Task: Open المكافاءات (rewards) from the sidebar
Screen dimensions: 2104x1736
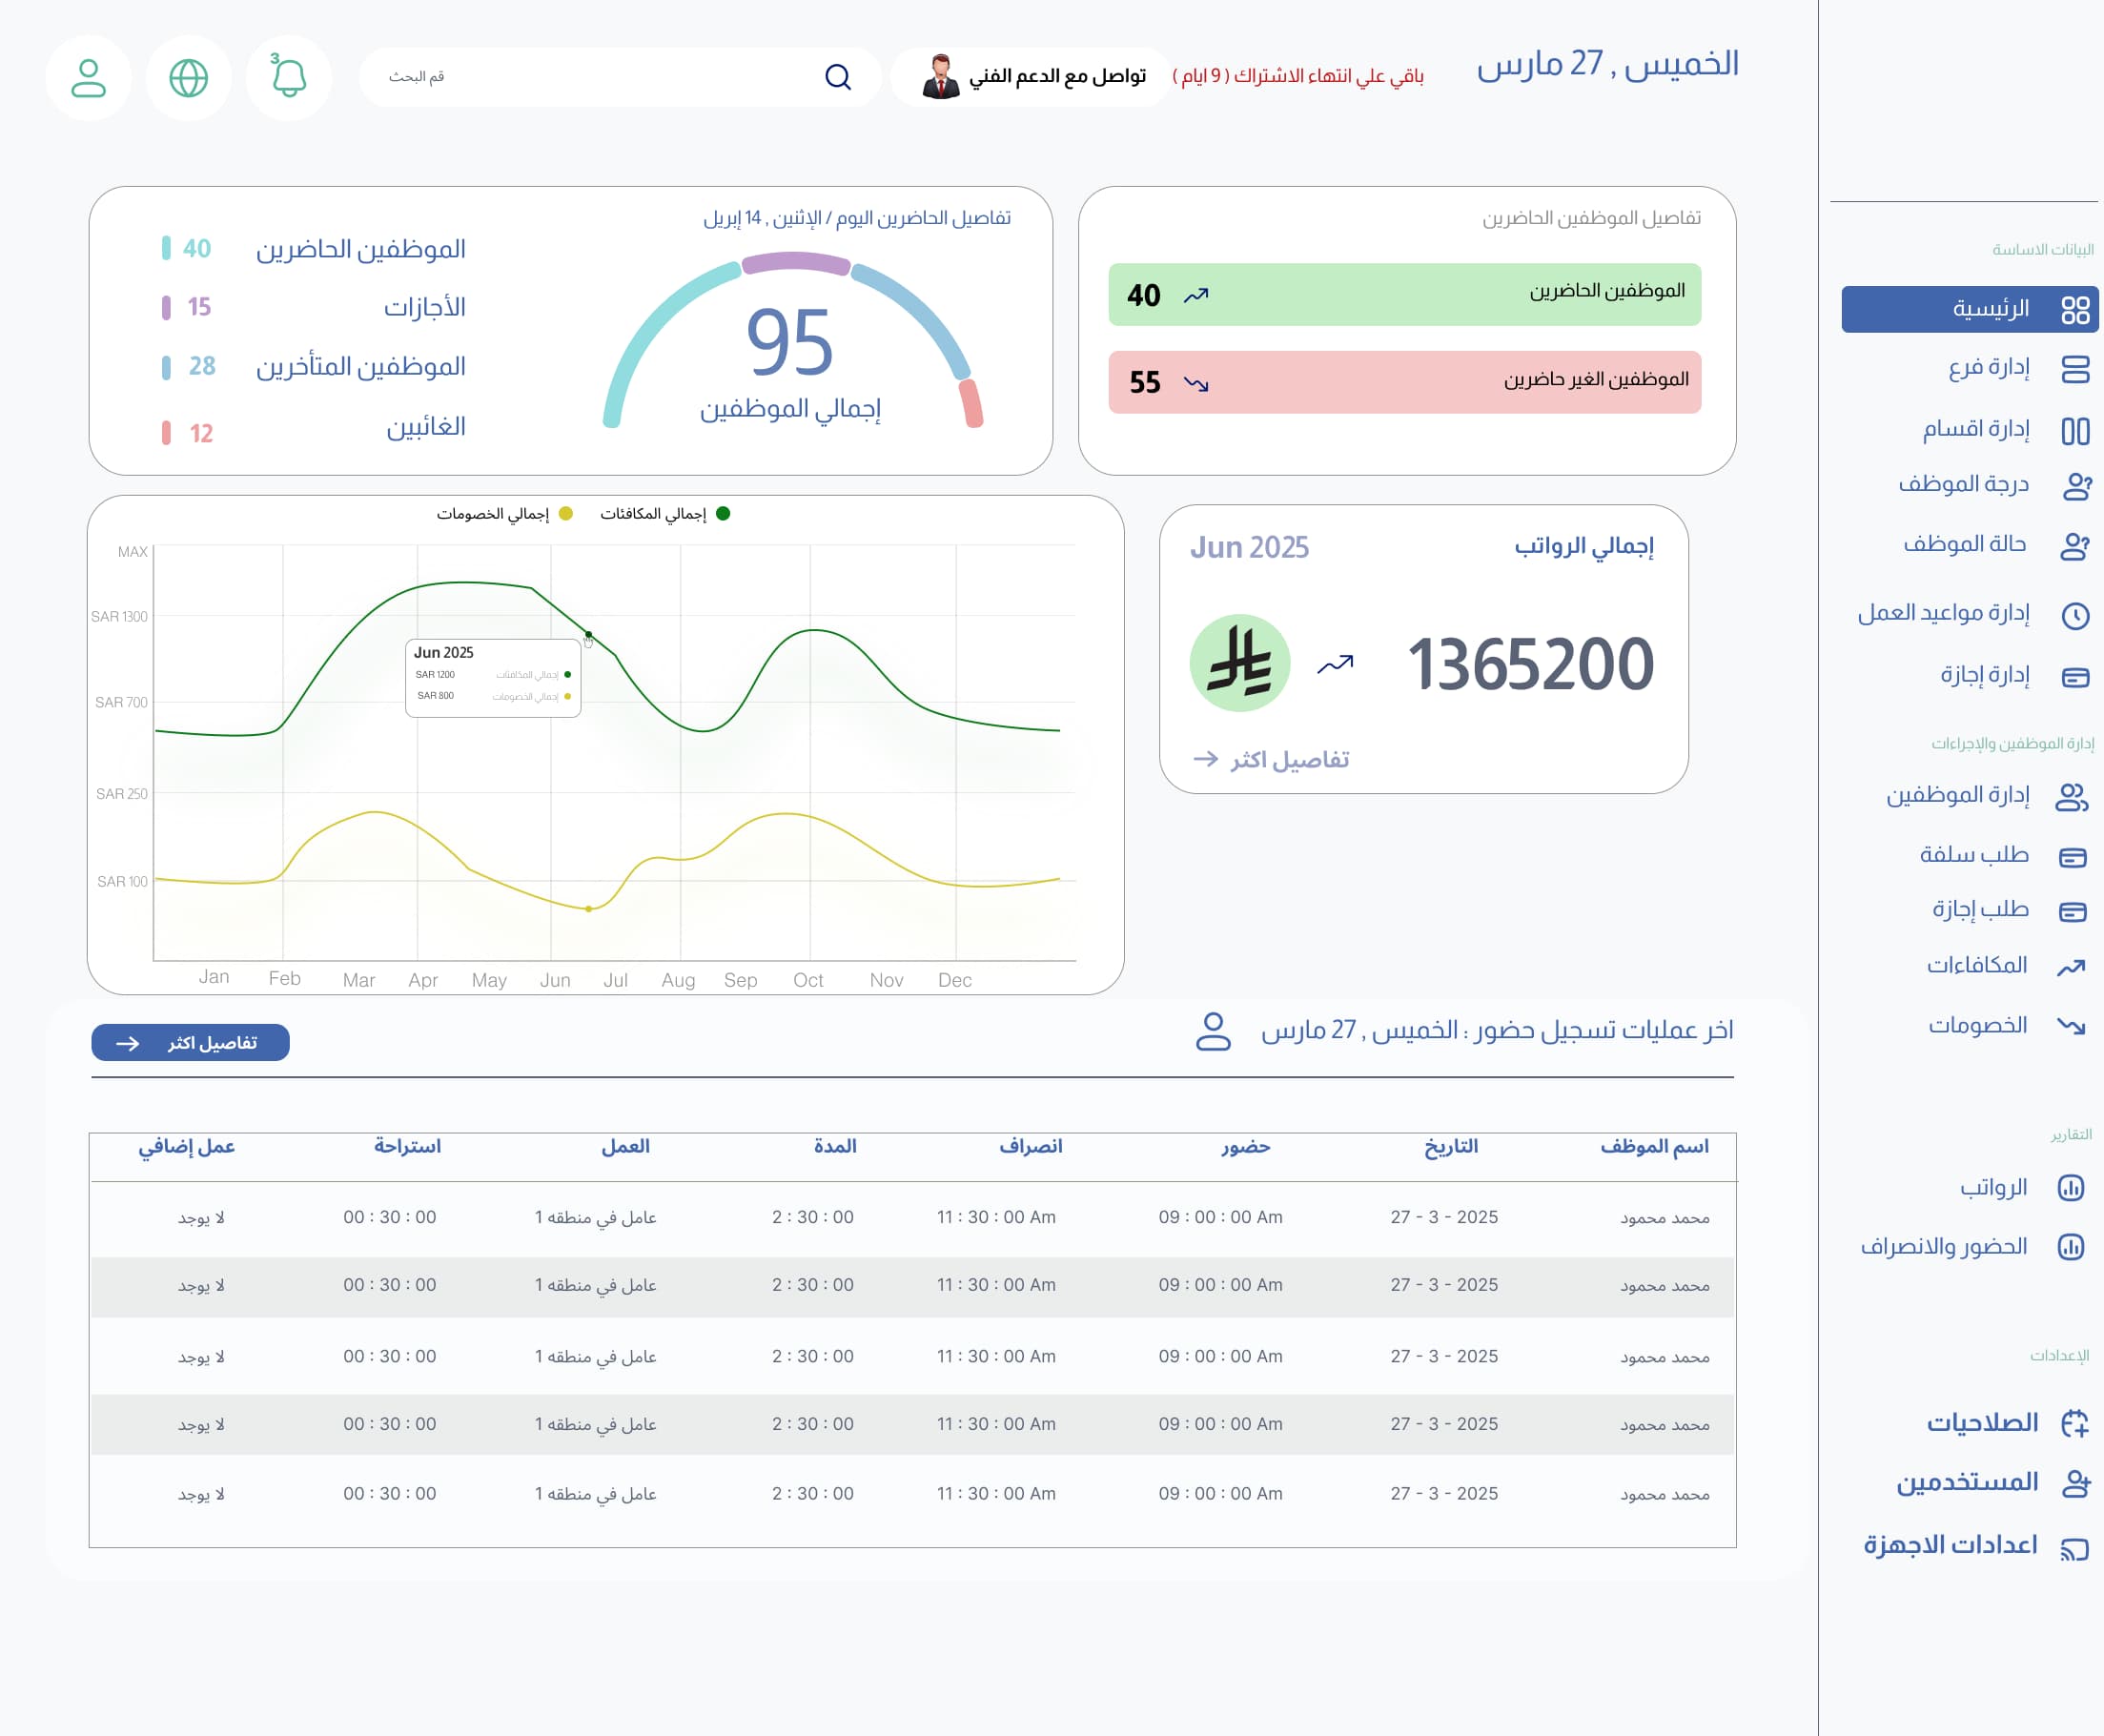Action: tap(1990, 965)
